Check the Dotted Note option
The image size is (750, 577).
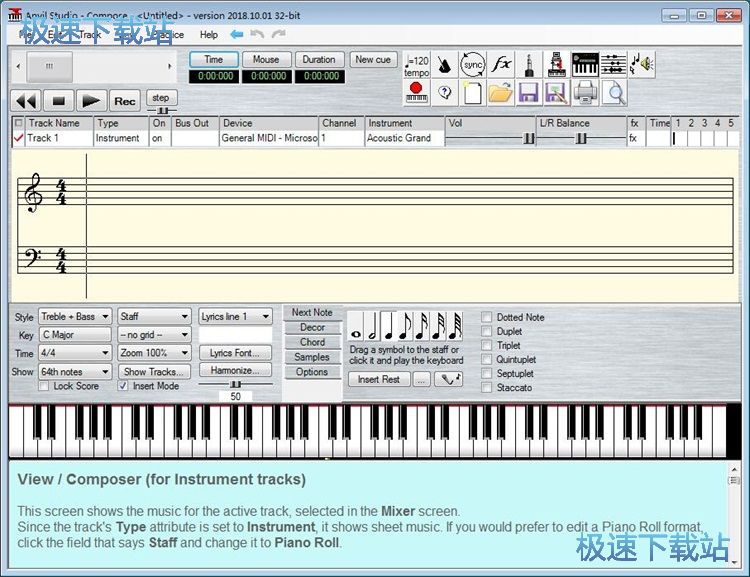(x=487, y=317)
